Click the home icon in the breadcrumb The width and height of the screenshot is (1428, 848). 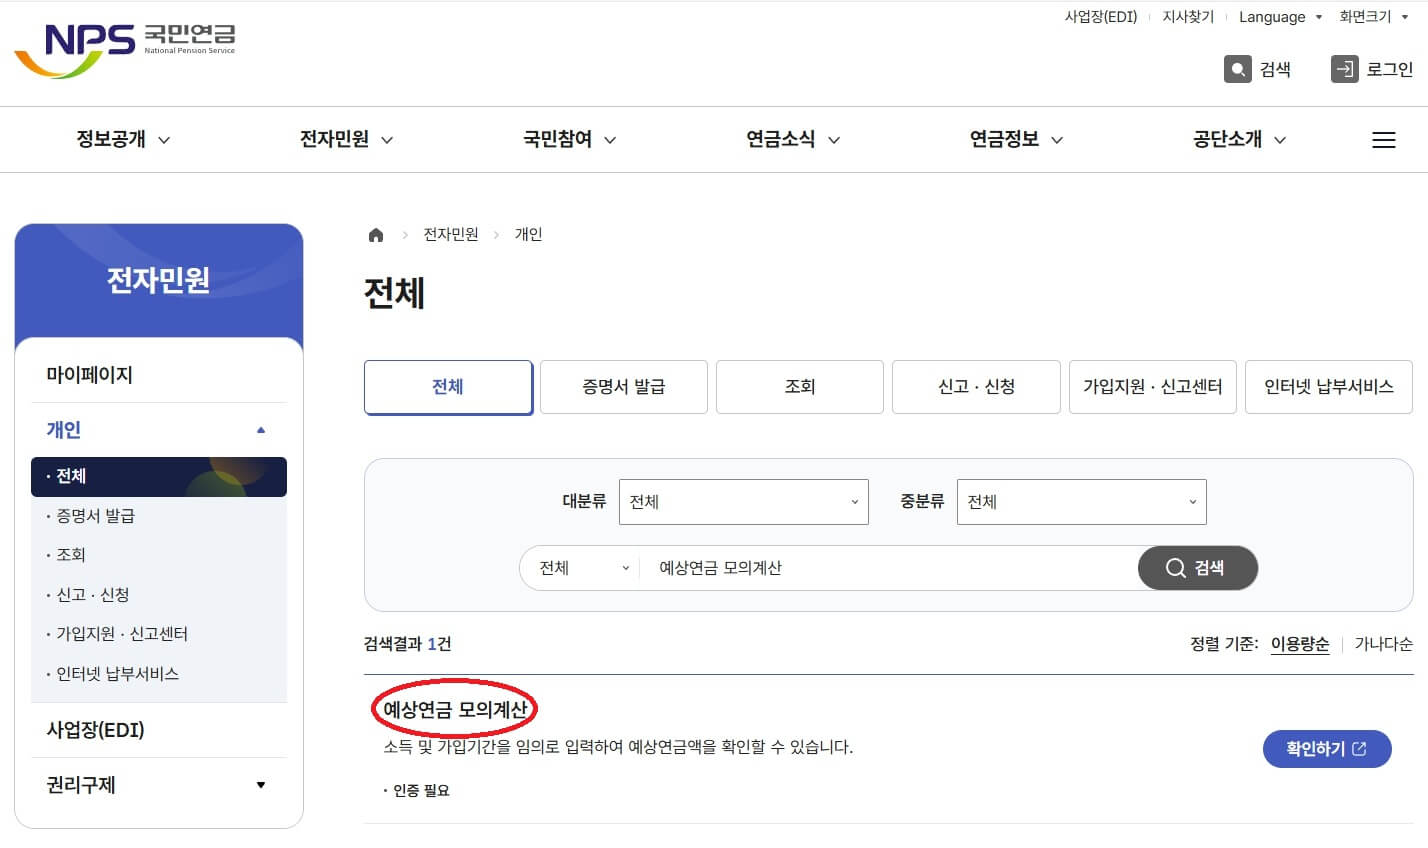376,234
